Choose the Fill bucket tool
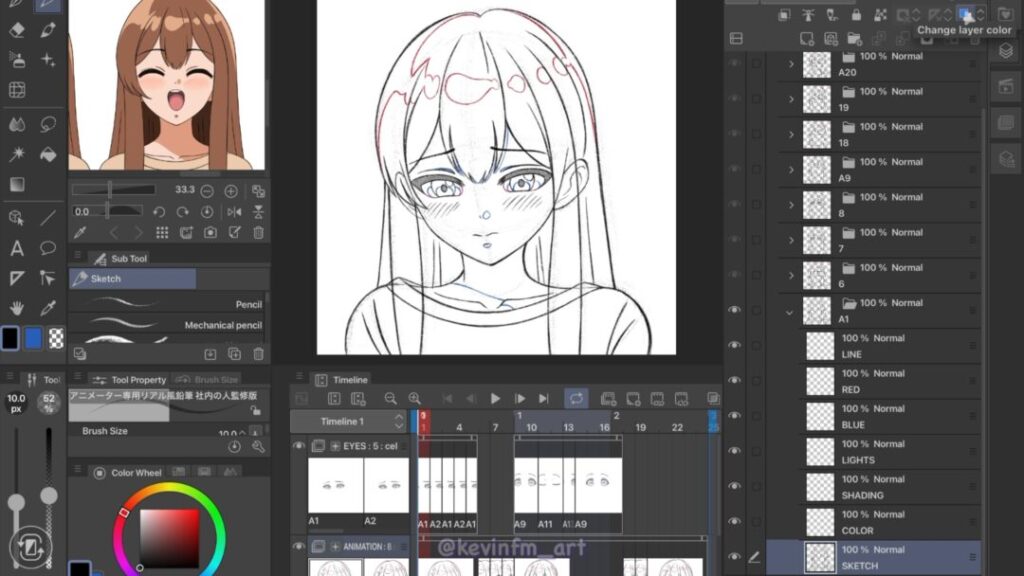The height and width of the screenshot is (576, 1024). (x=47, y=155)
